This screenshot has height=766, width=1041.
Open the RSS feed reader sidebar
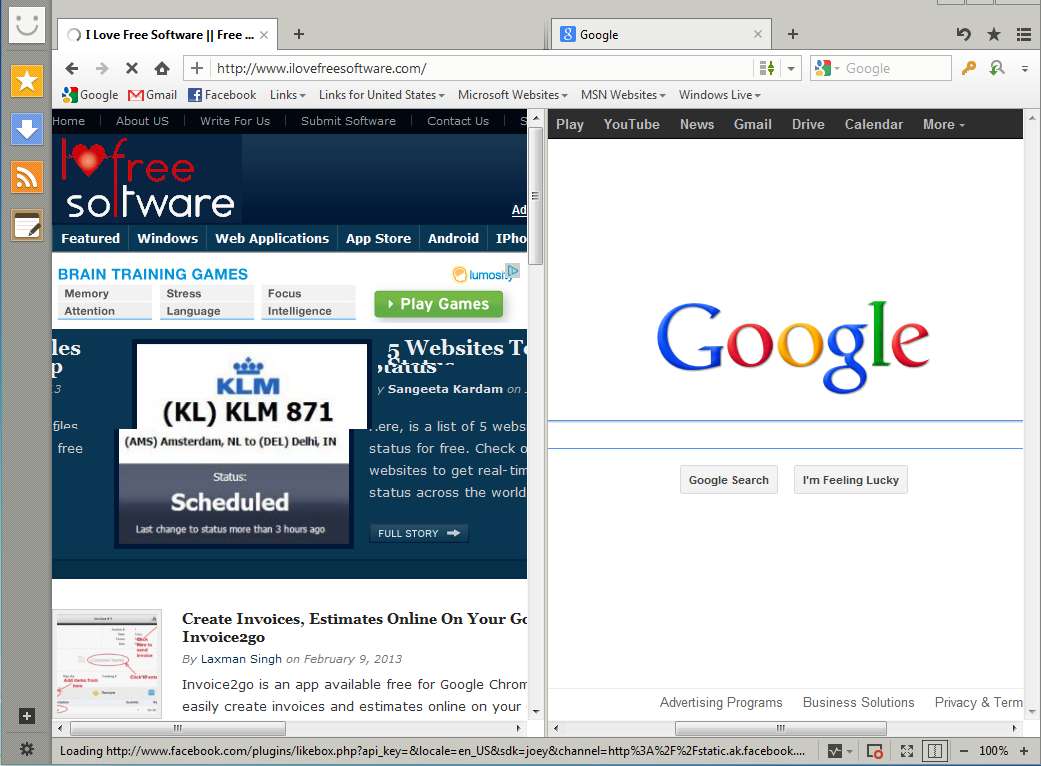click(27, 177)
